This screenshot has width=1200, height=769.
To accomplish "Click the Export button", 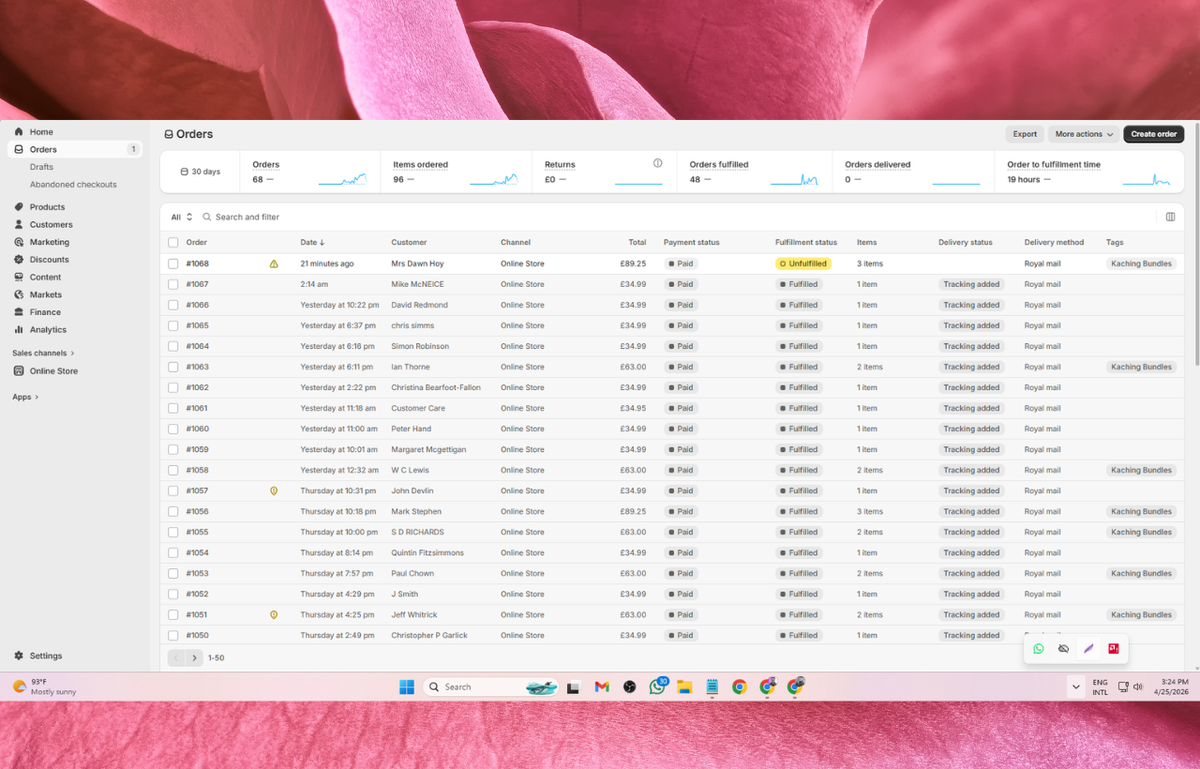I will [1025, 134].
